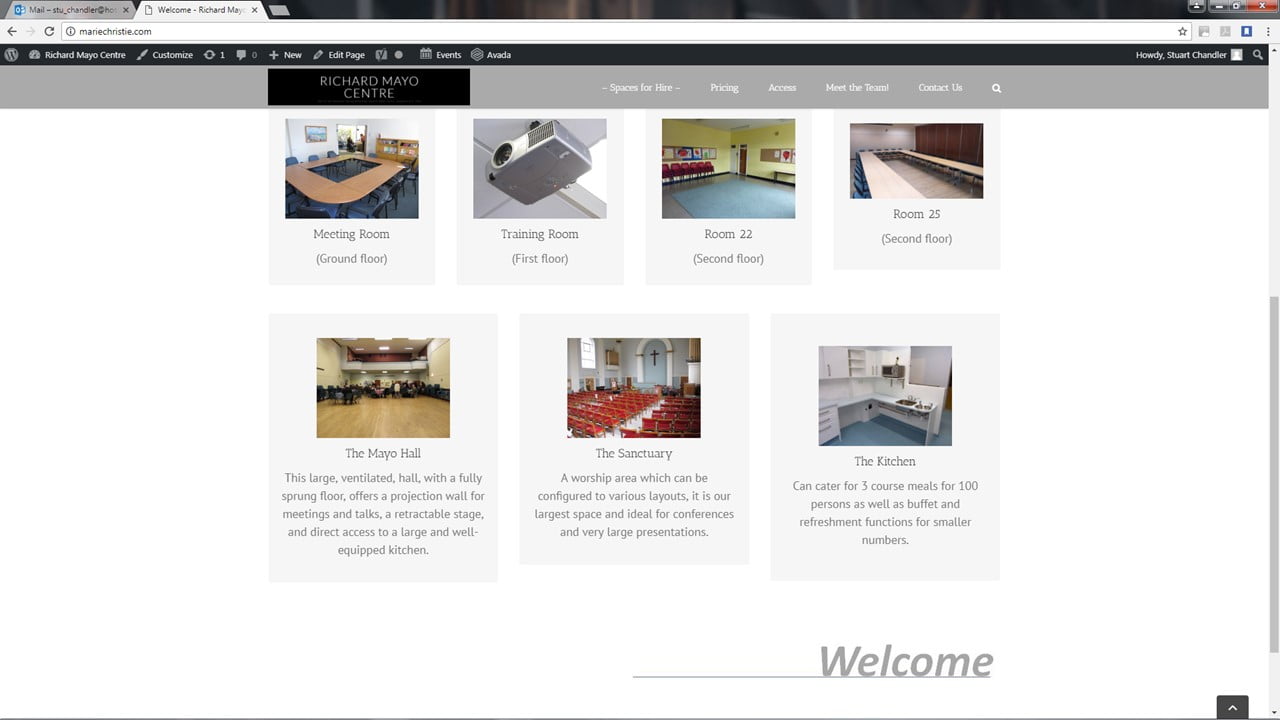The width and height of the screenshot is (1280, 720).
Task: Open the Customize link
Action: click(x=165, y=55)
